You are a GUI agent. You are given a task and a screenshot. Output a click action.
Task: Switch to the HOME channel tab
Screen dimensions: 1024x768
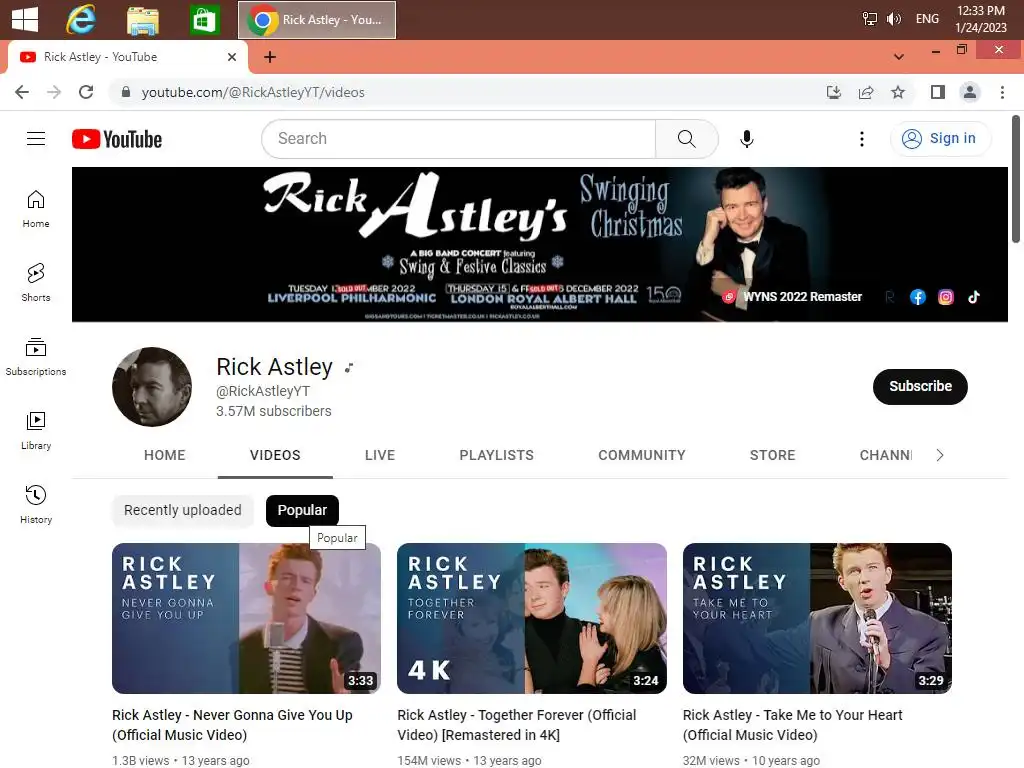click(x=165, y=455)
